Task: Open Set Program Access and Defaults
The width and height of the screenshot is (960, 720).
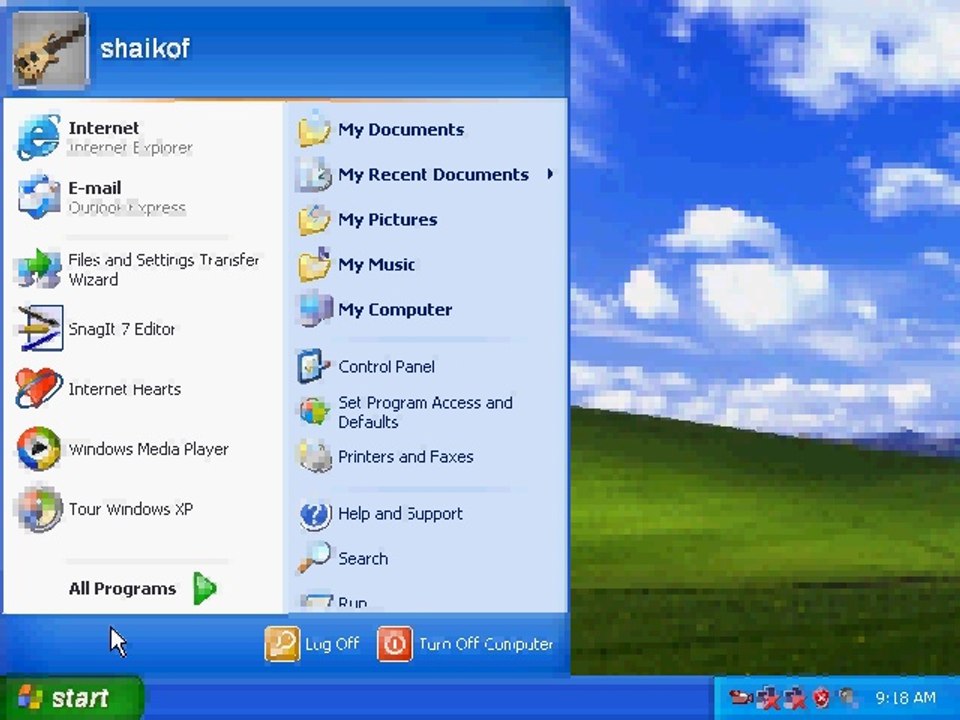Action: click(x=427, y=412)
